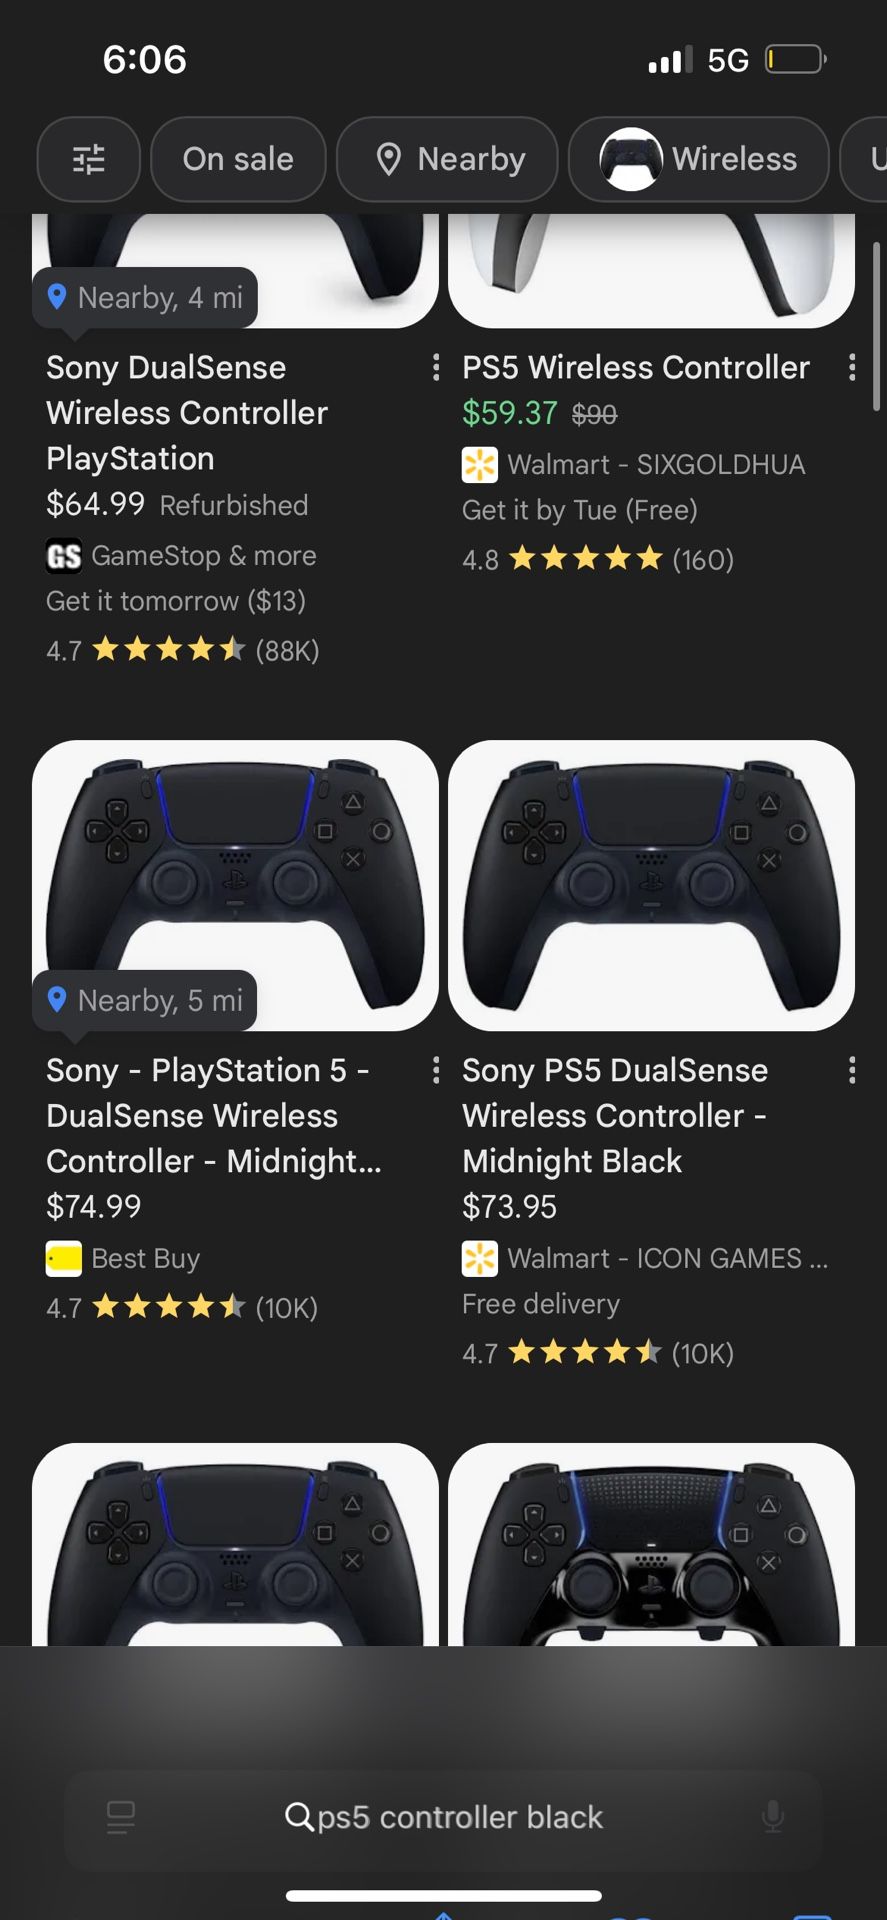Screen dimensions: 887x1920
Task: Tap the Nearby, 5 mi location badge
Action: click(145, 1000)
